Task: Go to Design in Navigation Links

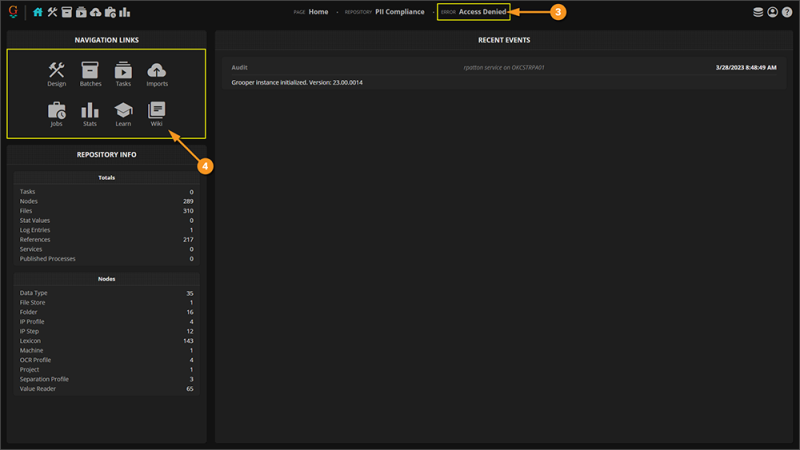Action: [57, 74]
